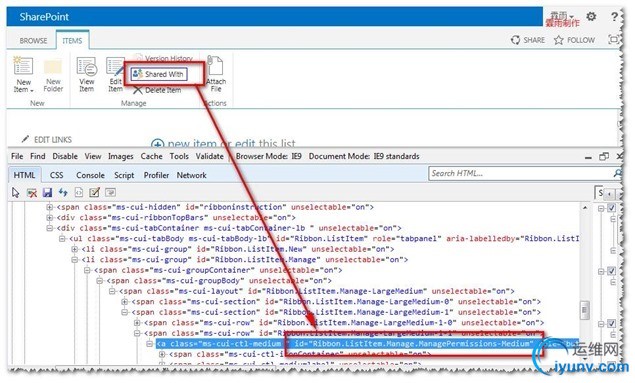Select the highlighted ManagePermissions-Medium anchor row
Screen dimensions: 635x383
[x=367, y=344]
